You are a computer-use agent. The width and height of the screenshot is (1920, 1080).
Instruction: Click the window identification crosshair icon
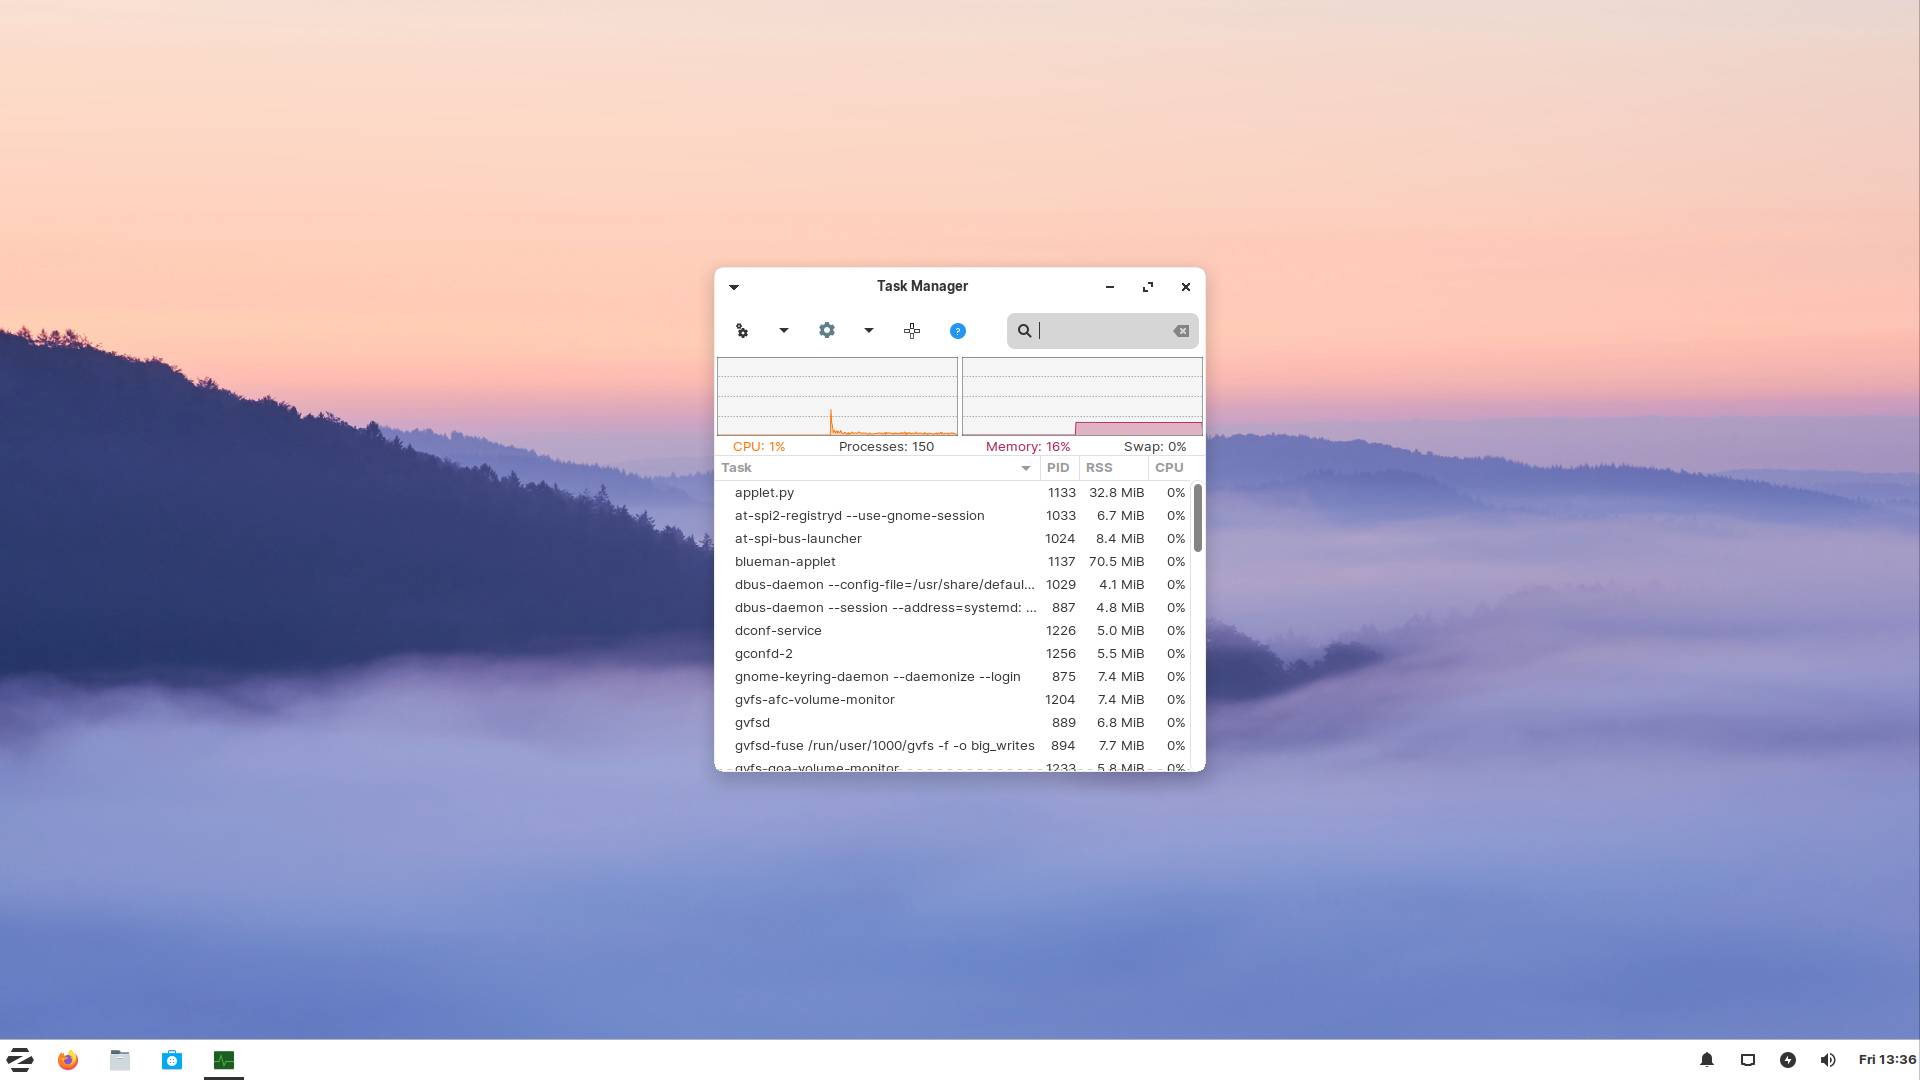coord(911,330)
